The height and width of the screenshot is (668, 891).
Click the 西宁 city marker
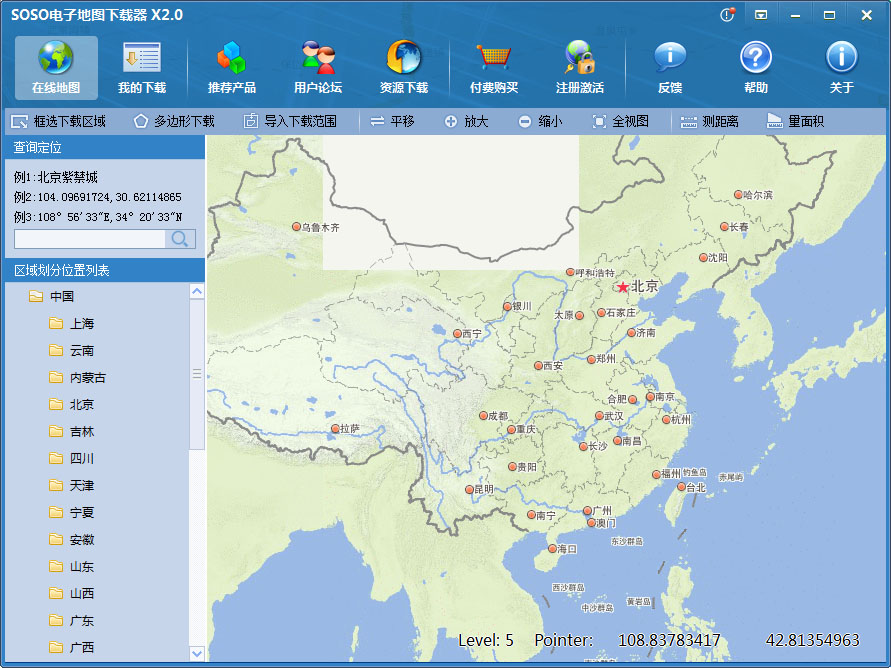coord(457,333)
